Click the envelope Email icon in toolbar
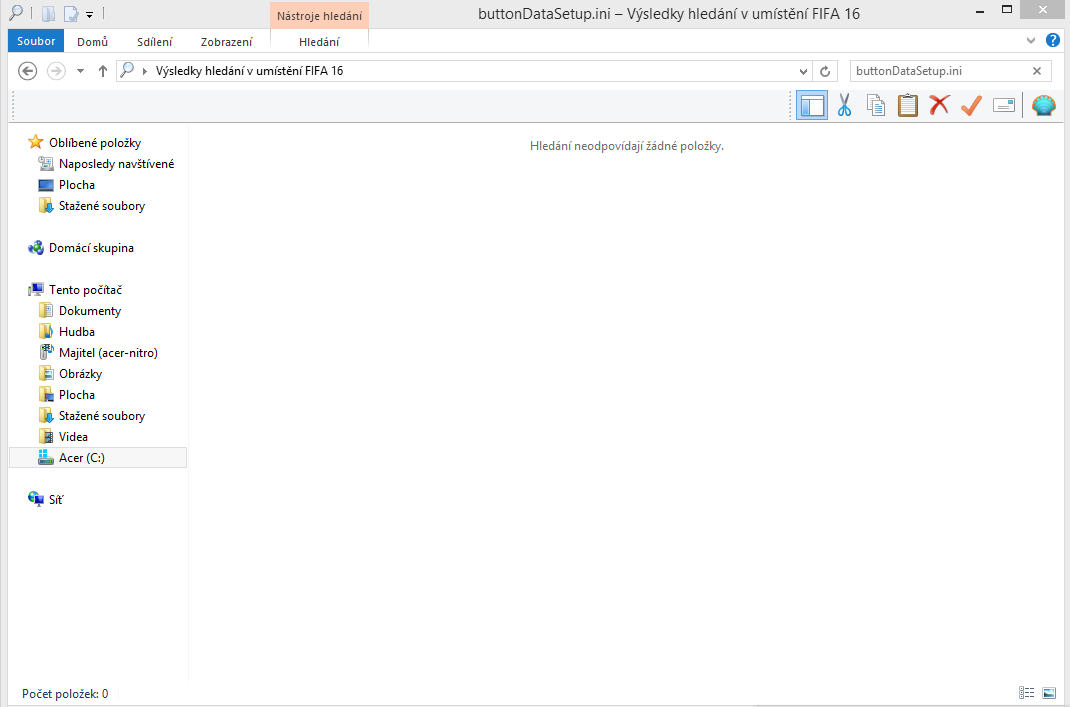The height and width of the screenshot is (707, 1070). pyautogui.click(x=1003, y=105)
